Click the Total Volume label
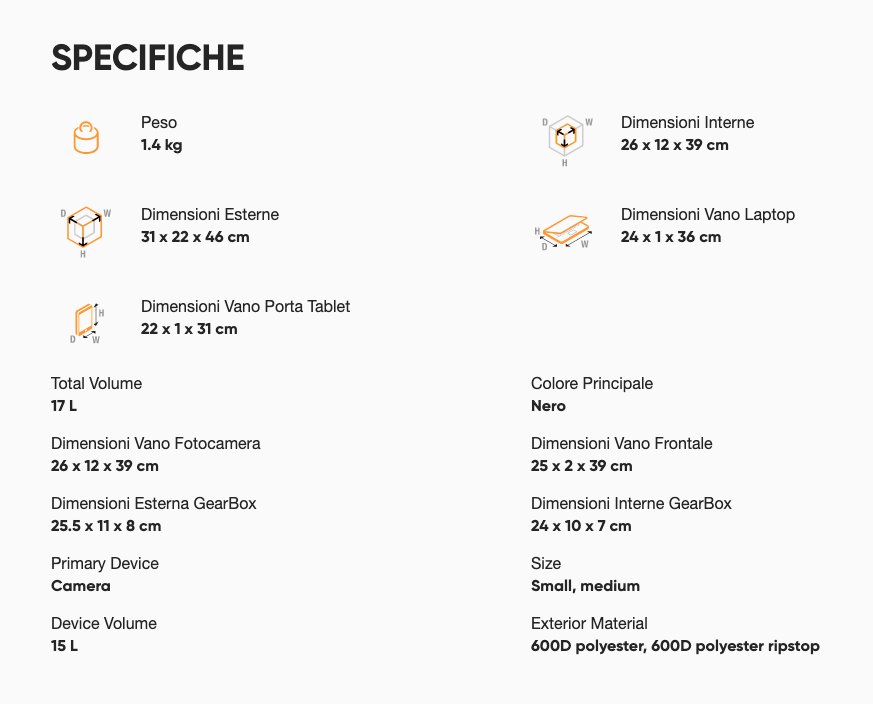 (96, 384)
